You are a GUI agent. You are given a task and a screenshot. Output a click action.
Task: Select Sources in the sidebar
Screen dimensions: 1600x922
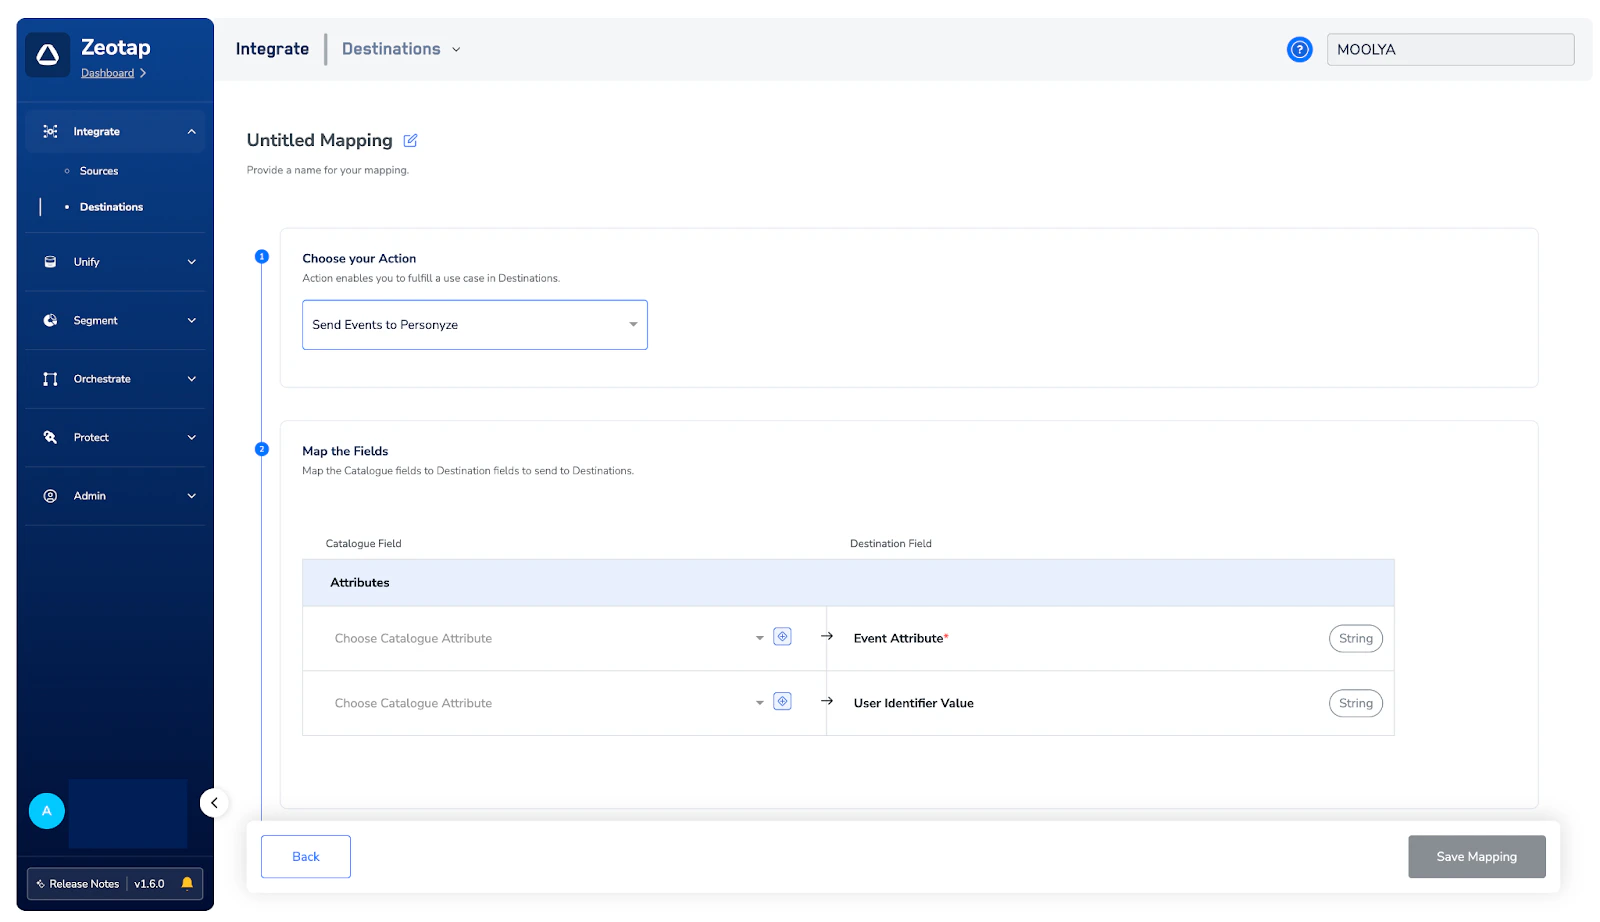pyautogui.click(x=99, y=171)
